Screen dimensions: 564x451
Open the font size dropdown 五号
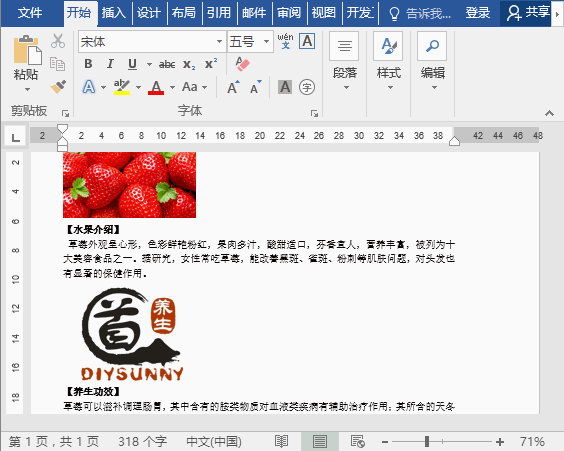pyautogui.click(x=266, y=42)
